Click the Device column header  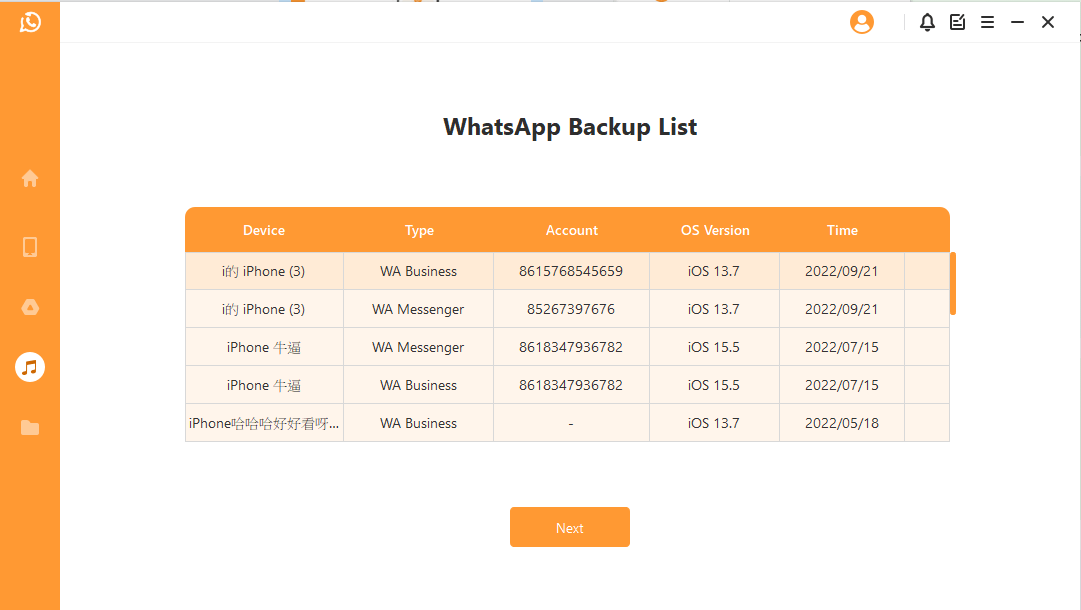[264, 230]
